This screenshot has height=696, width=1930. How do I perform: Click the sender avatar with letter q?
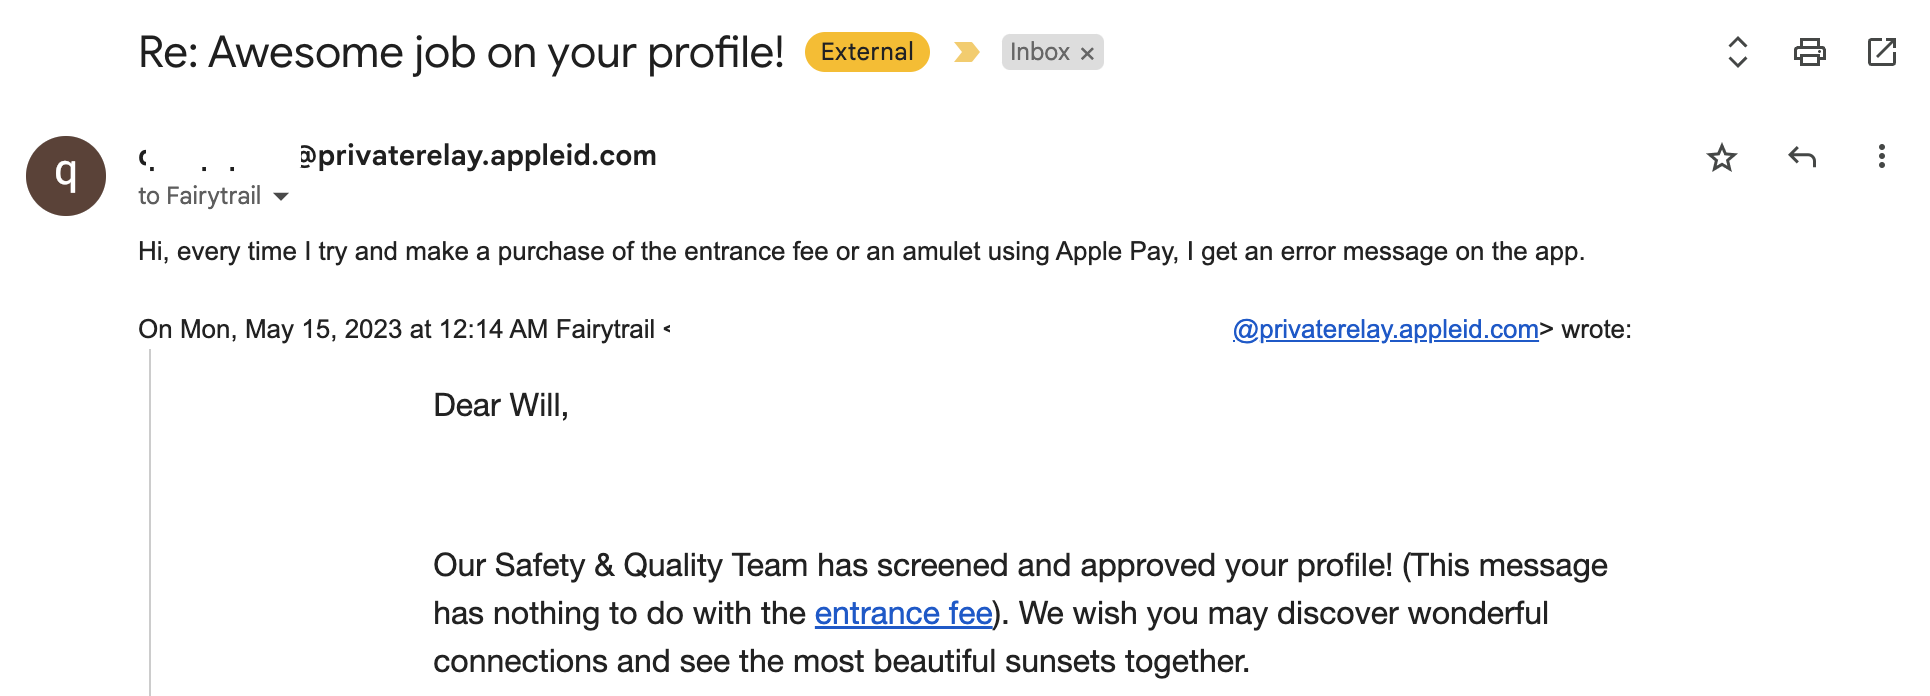pos(66,176)
